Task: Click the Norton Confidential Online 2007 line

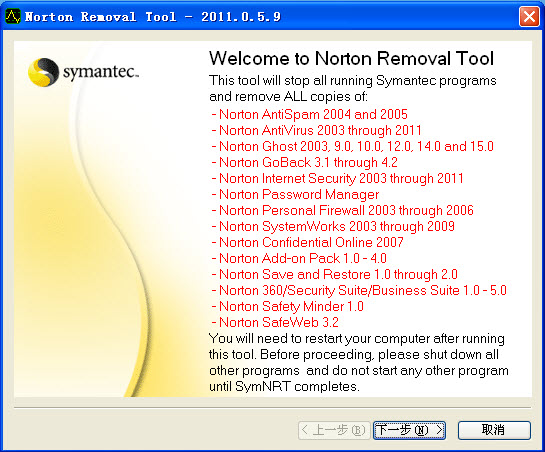Action: pos(307,242)
